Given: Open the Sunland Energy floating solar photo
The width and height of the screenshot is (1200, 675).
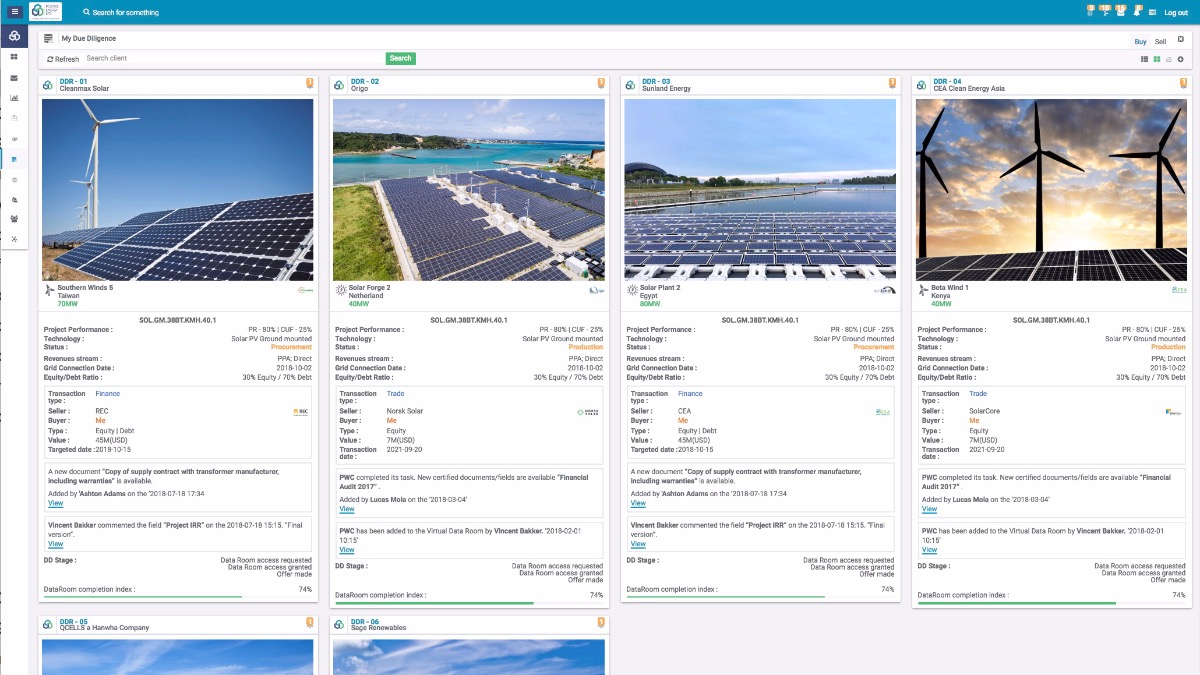Looking at the screenshot, I should pos(760,189).
